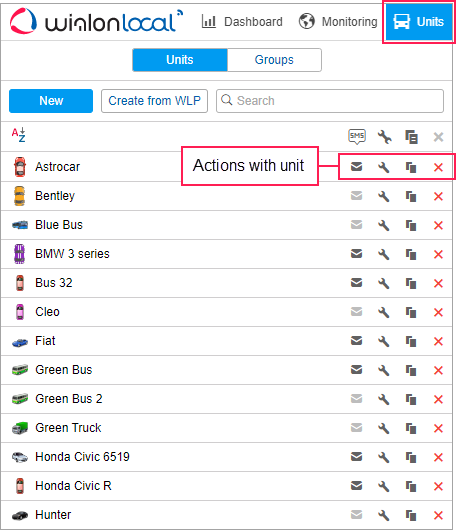Edit Green Truck with wrench icon

tap(384, 428)
